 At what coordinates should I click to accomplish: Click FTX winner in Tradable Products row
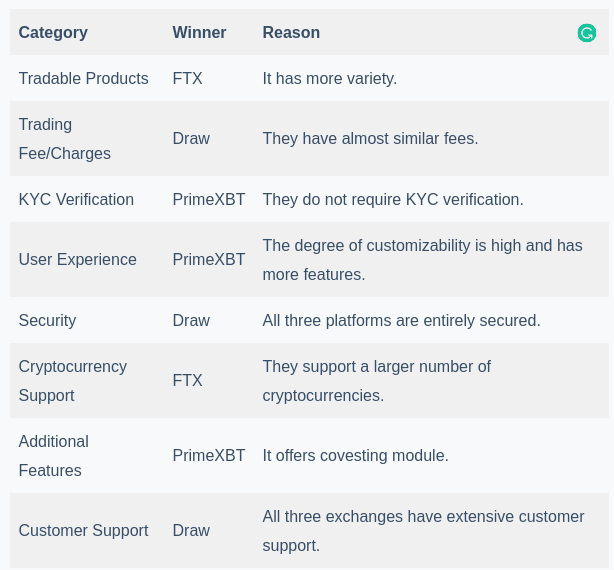pos(187,78)
